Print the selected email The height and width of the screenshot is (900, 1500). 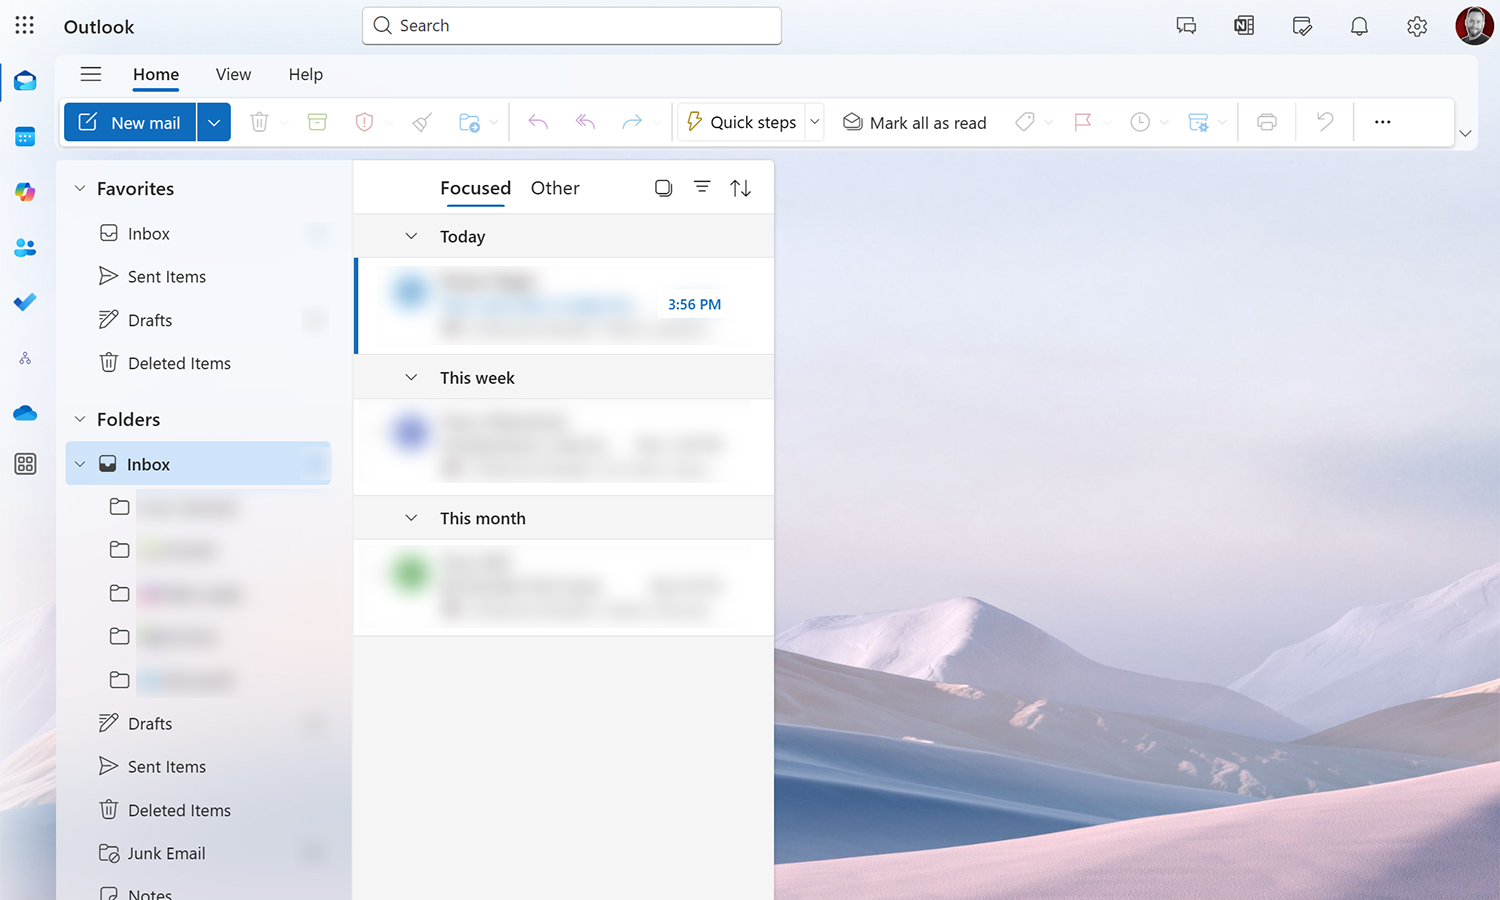point(1267,121)
